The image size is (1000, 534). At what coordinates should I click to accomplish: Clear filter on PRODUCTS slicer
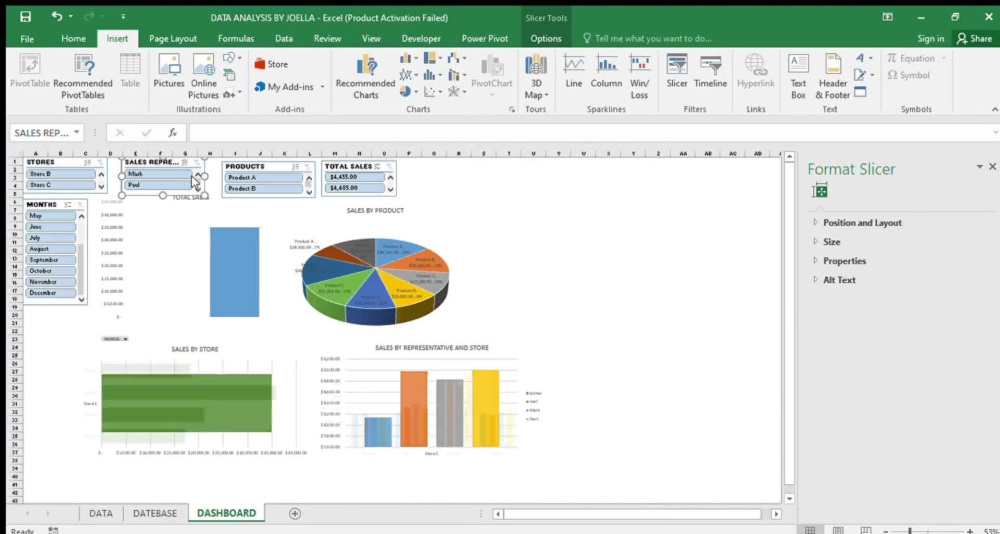(307, 167)
